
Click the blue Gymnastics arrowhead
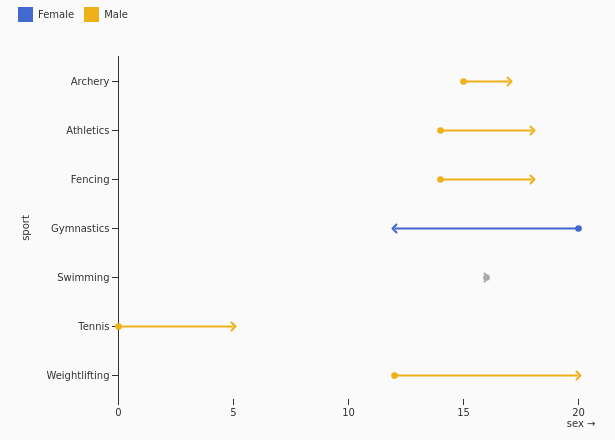395,229
